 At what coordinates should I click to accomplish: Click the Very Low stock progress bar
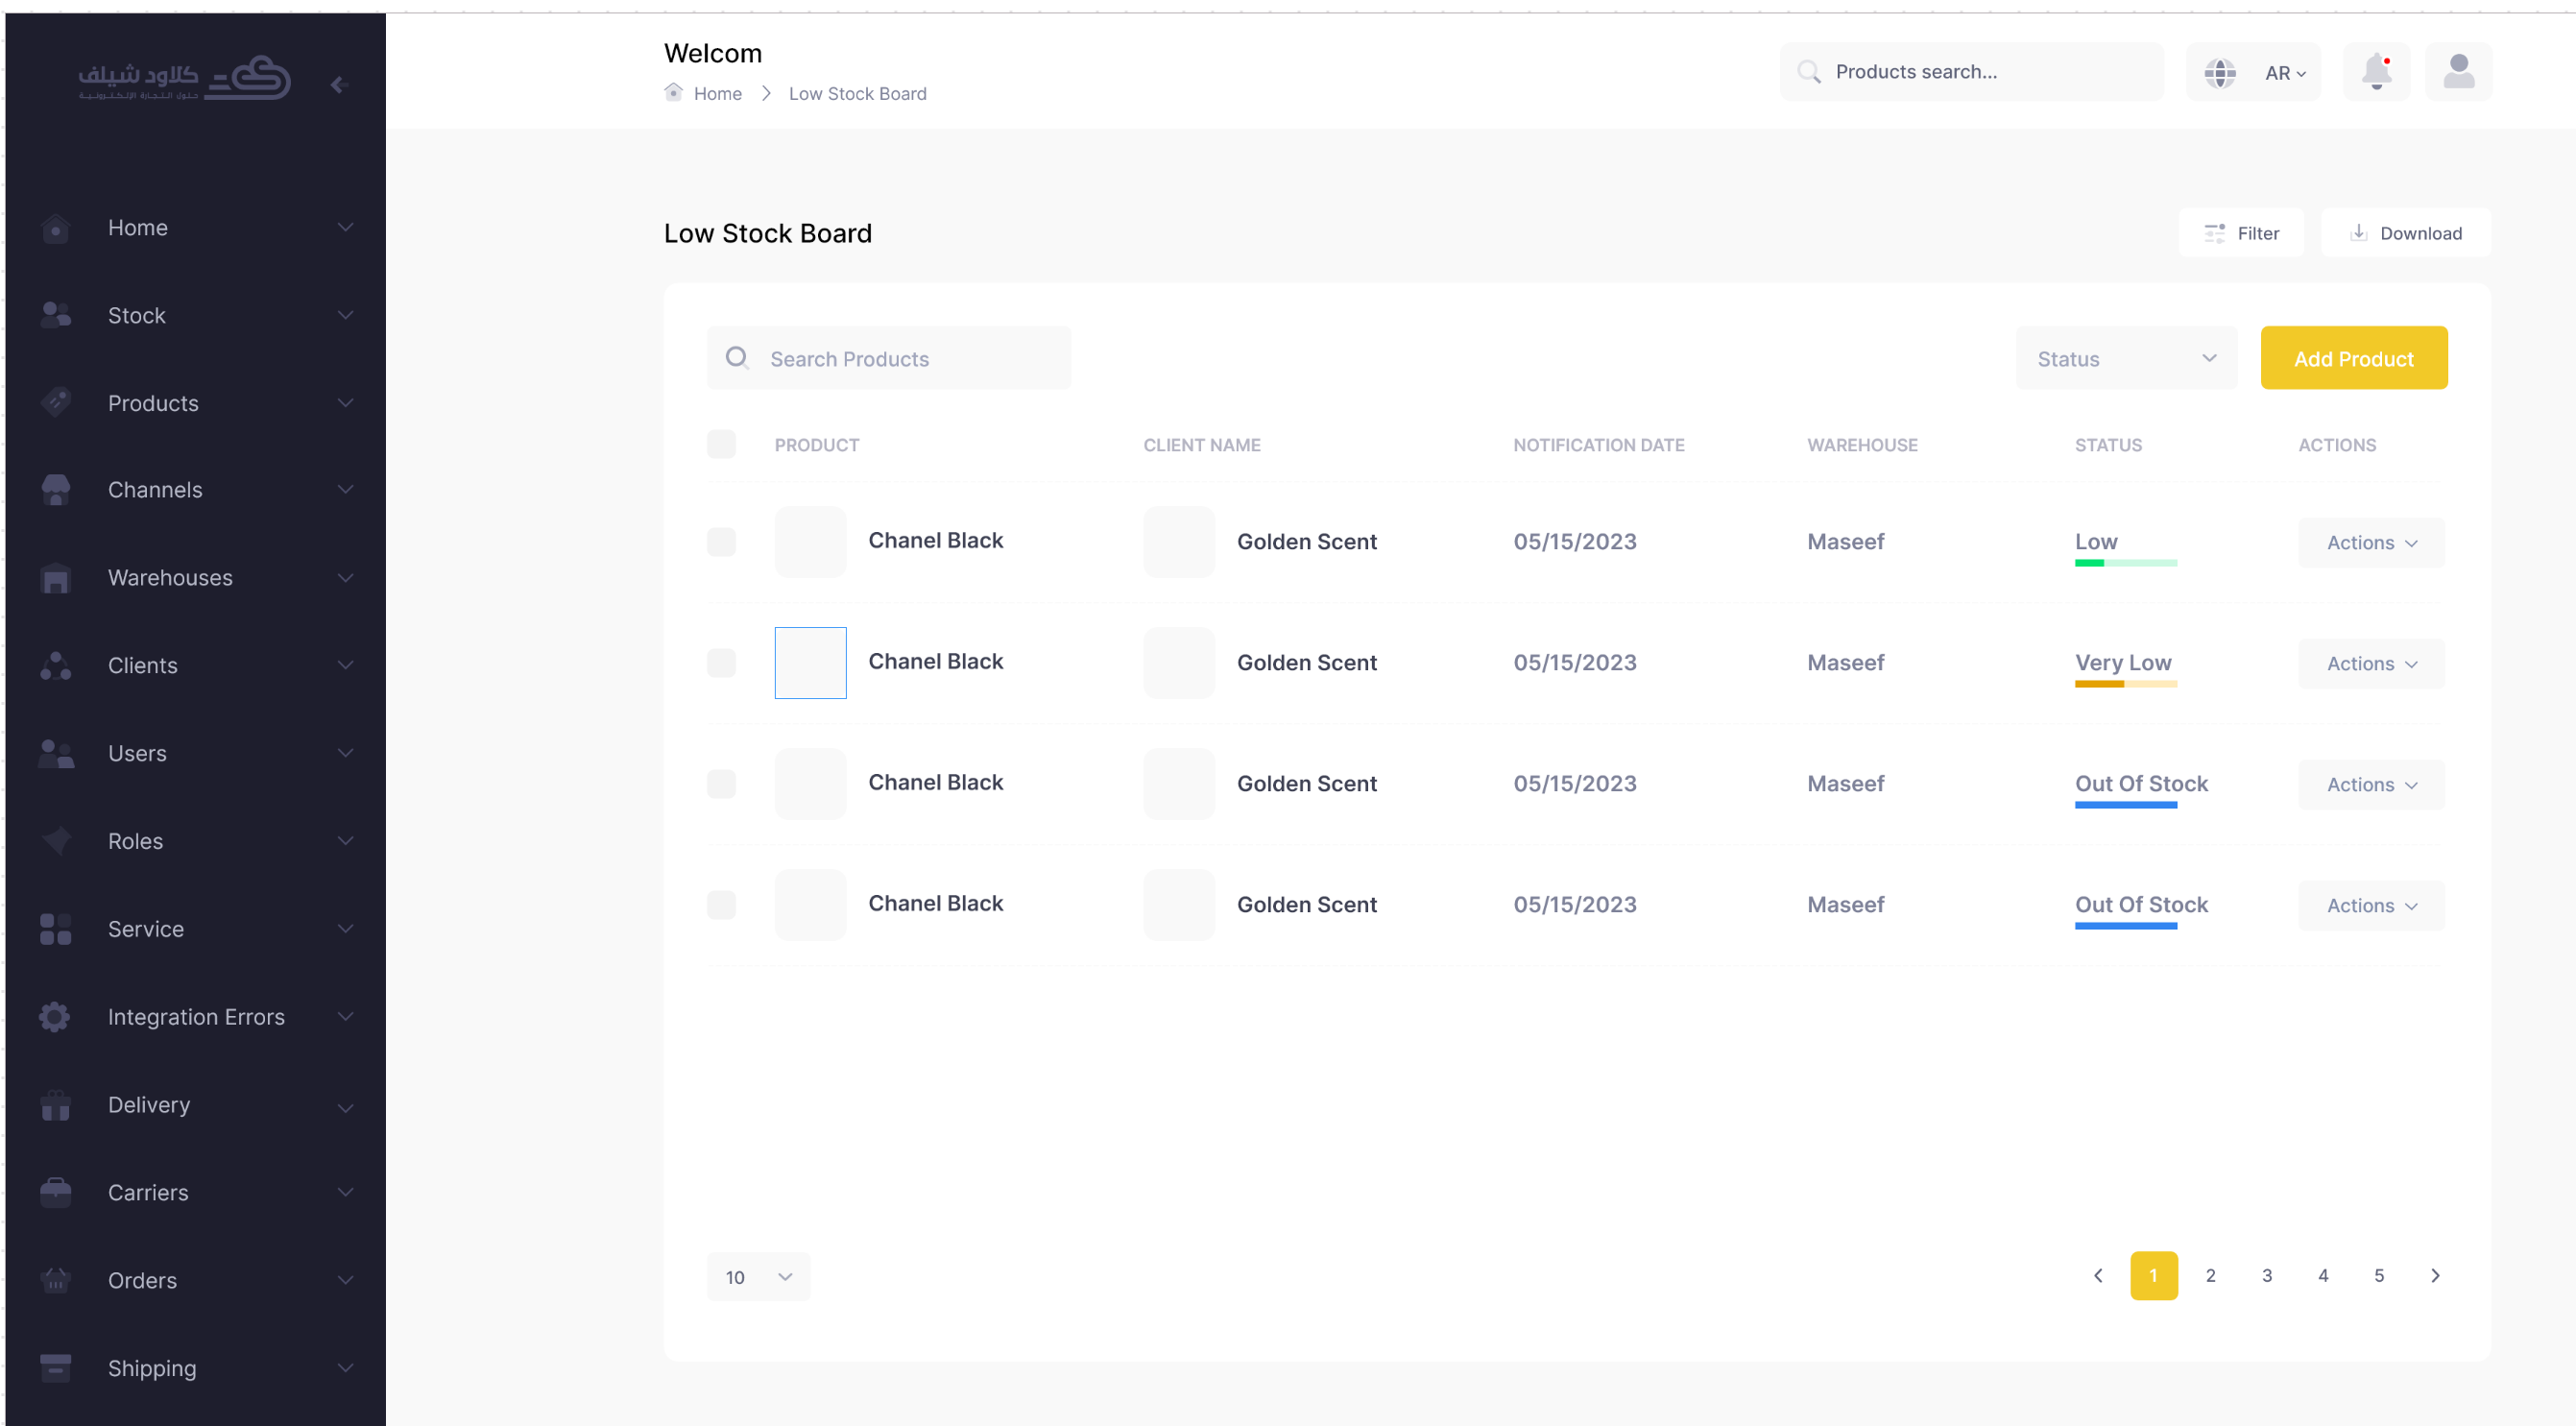click(x=2125, y=684)
